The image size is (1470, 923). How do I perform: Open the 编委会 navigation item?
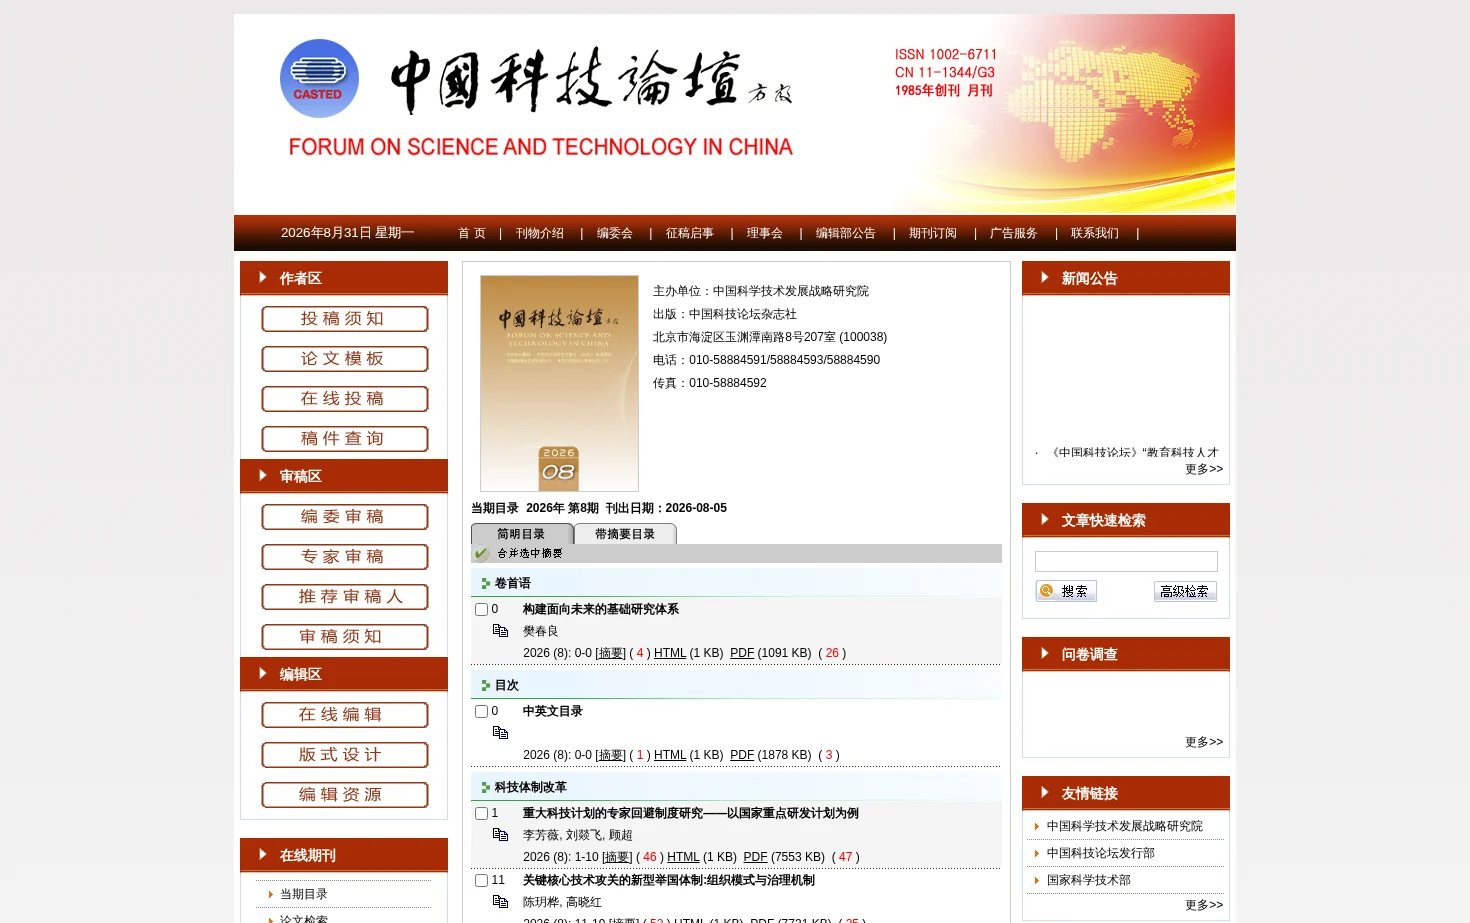point(615,233)
